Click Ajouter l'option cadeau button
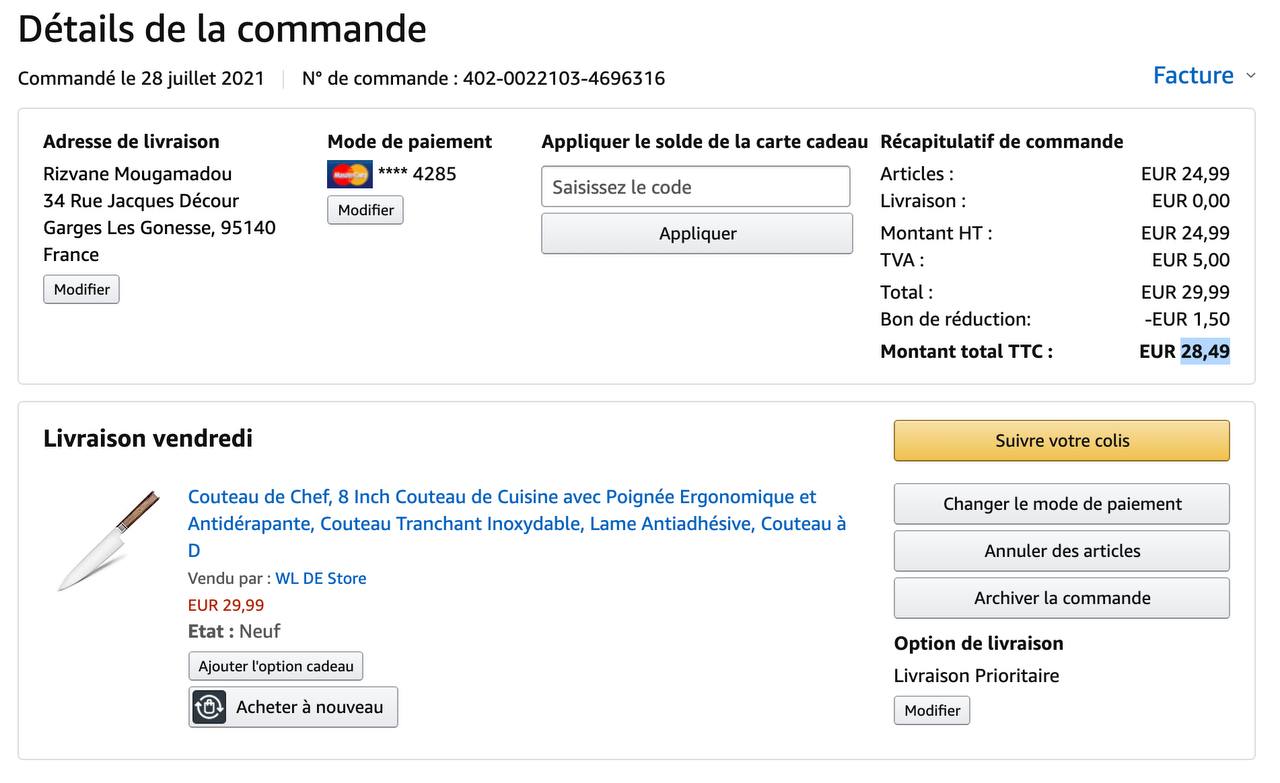1280x783 pixels. click(276, 666)
